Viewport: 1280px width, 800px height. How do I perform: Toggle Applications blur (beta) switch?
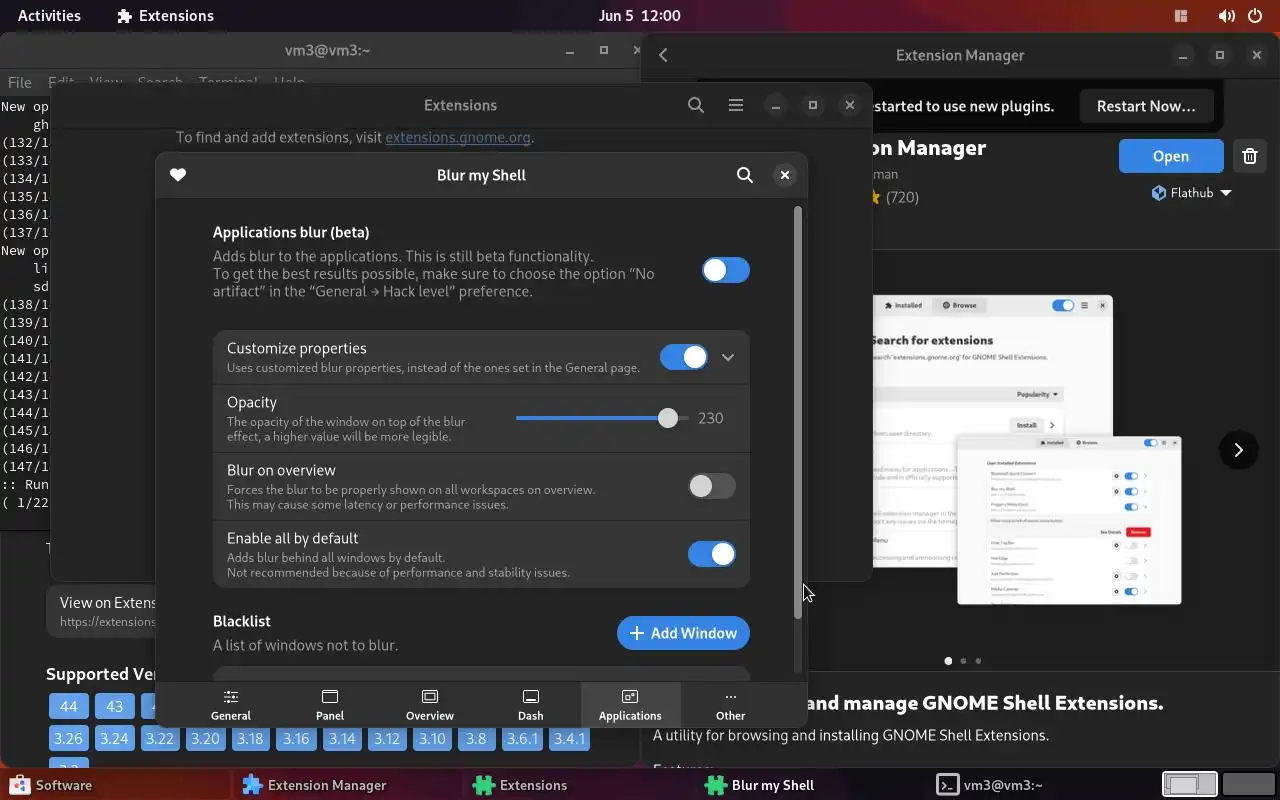click(x=725, y=270)
